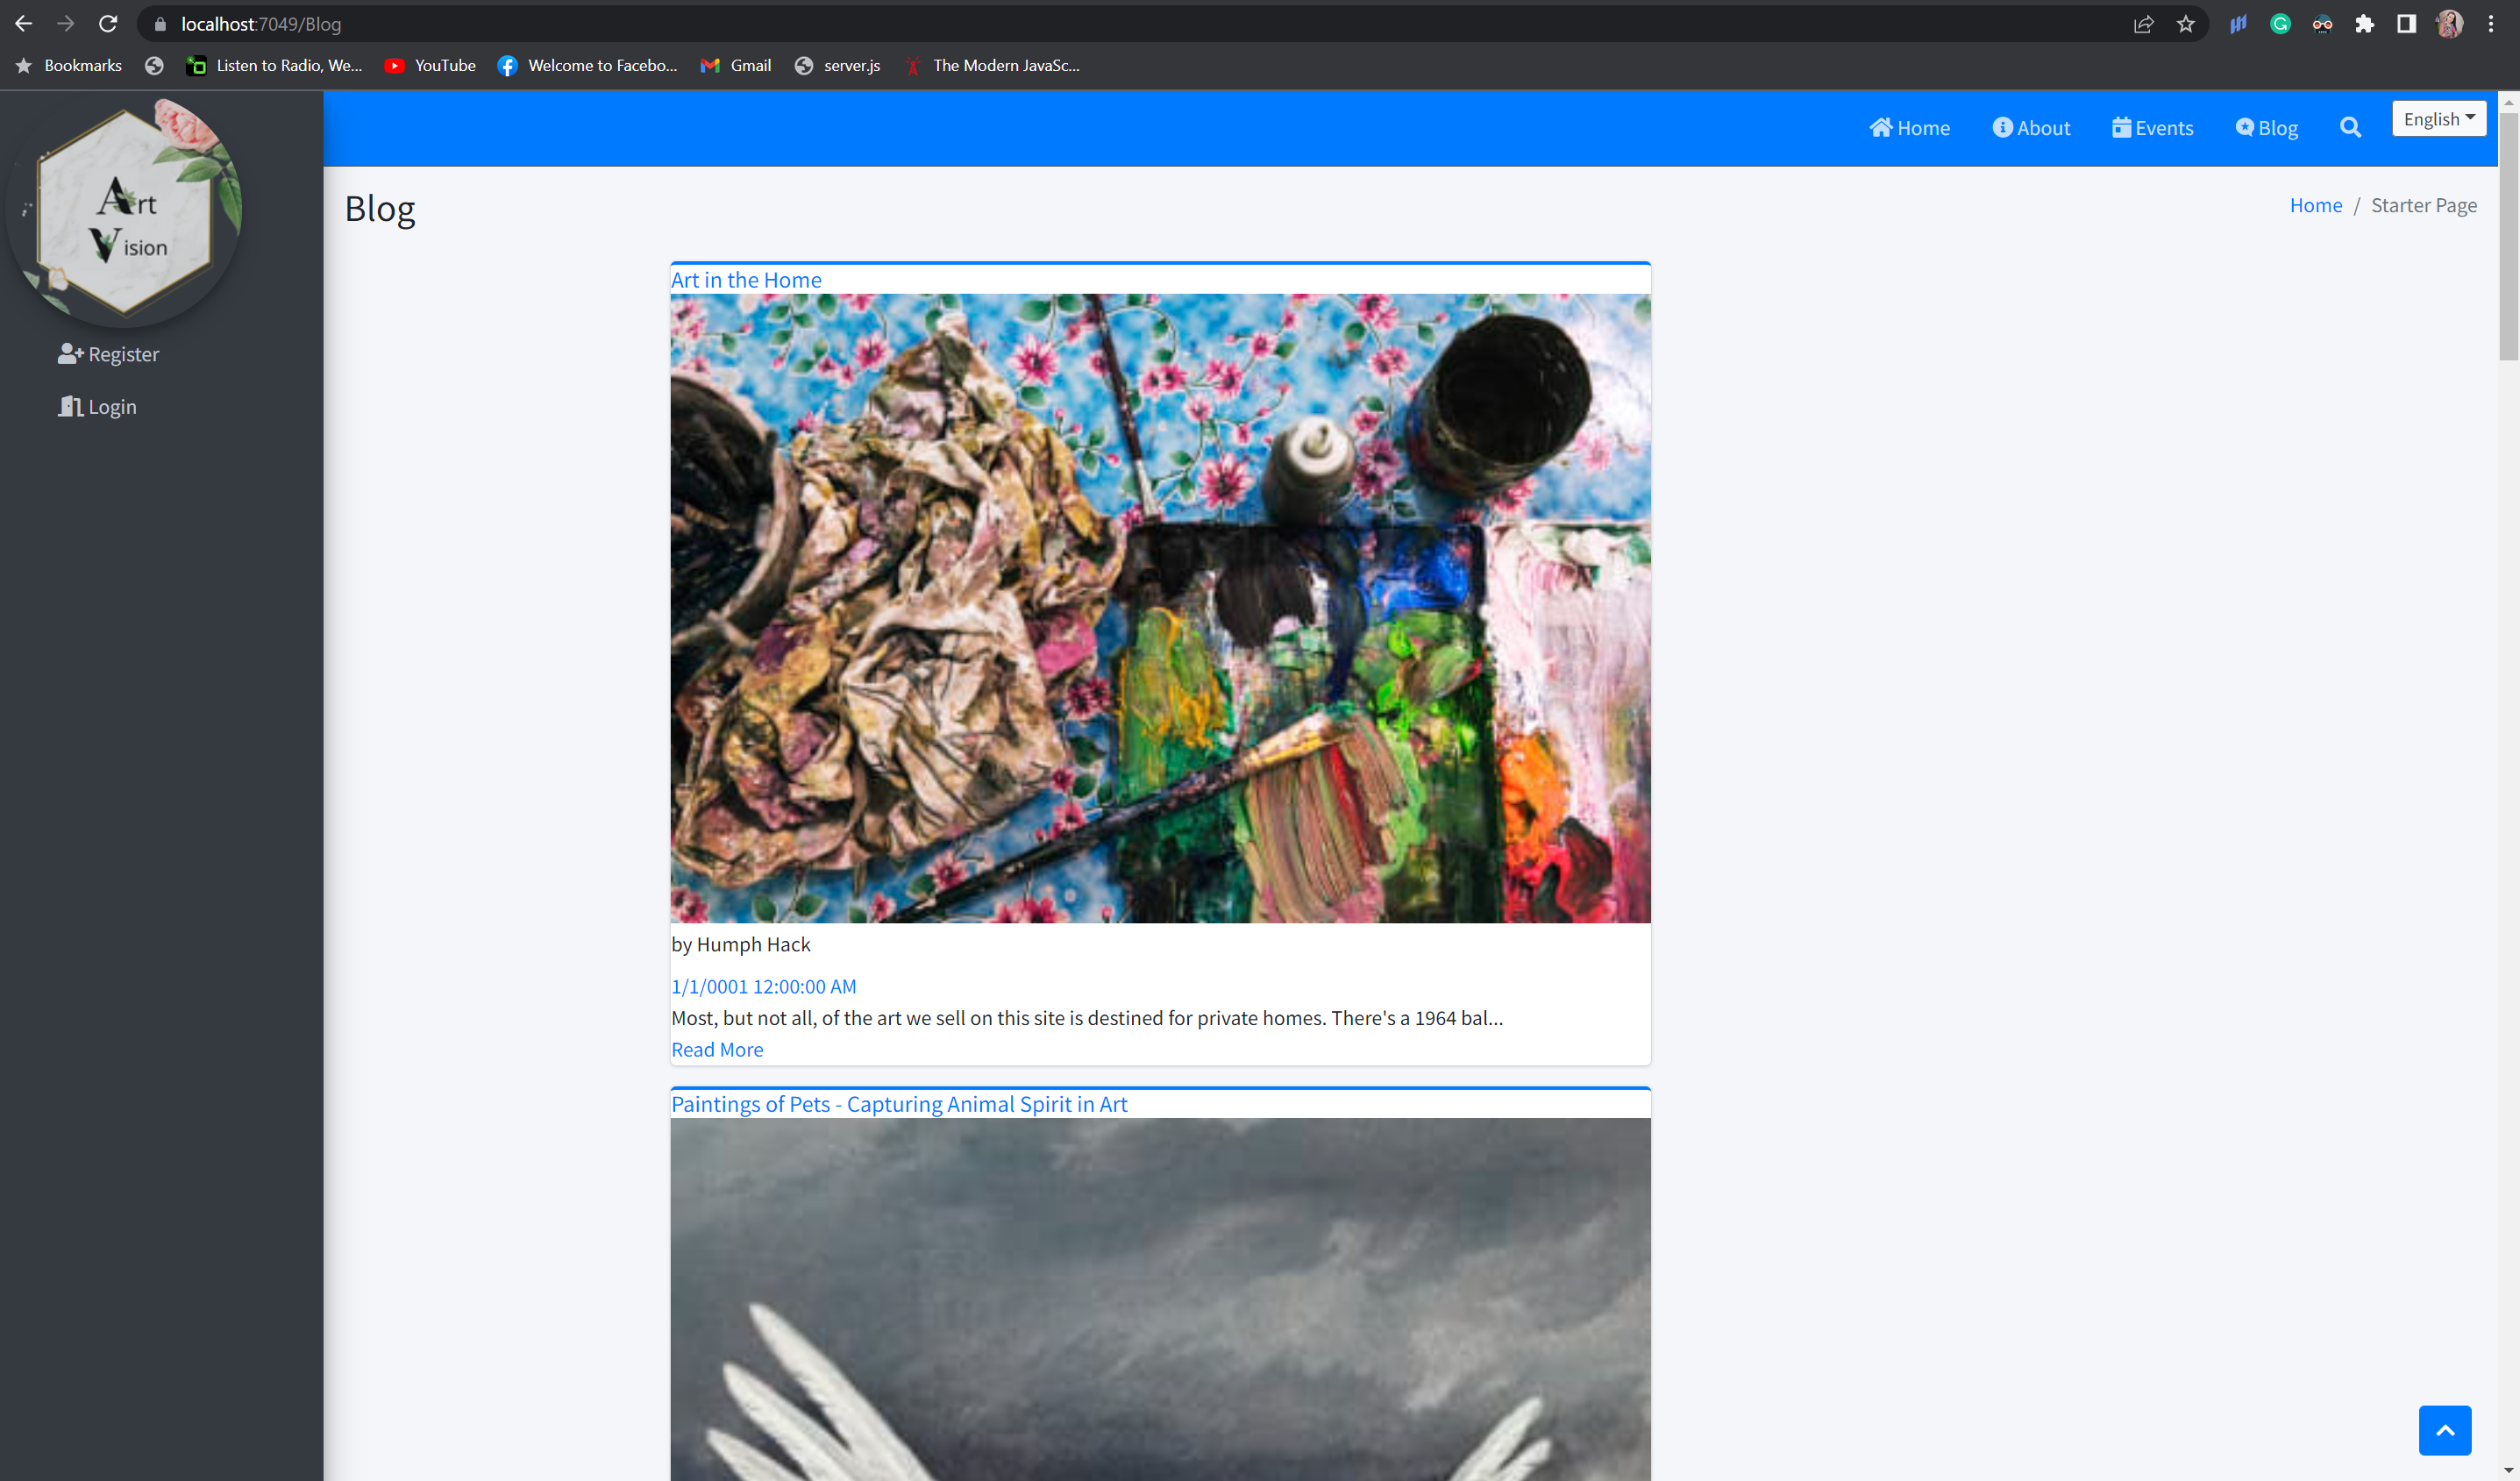Image resolution: width=2520 pixels, height=1481 pixels.
Task: Open the Bookmarks folder in the bookmarks bar
Action: (x=68, y=66)
